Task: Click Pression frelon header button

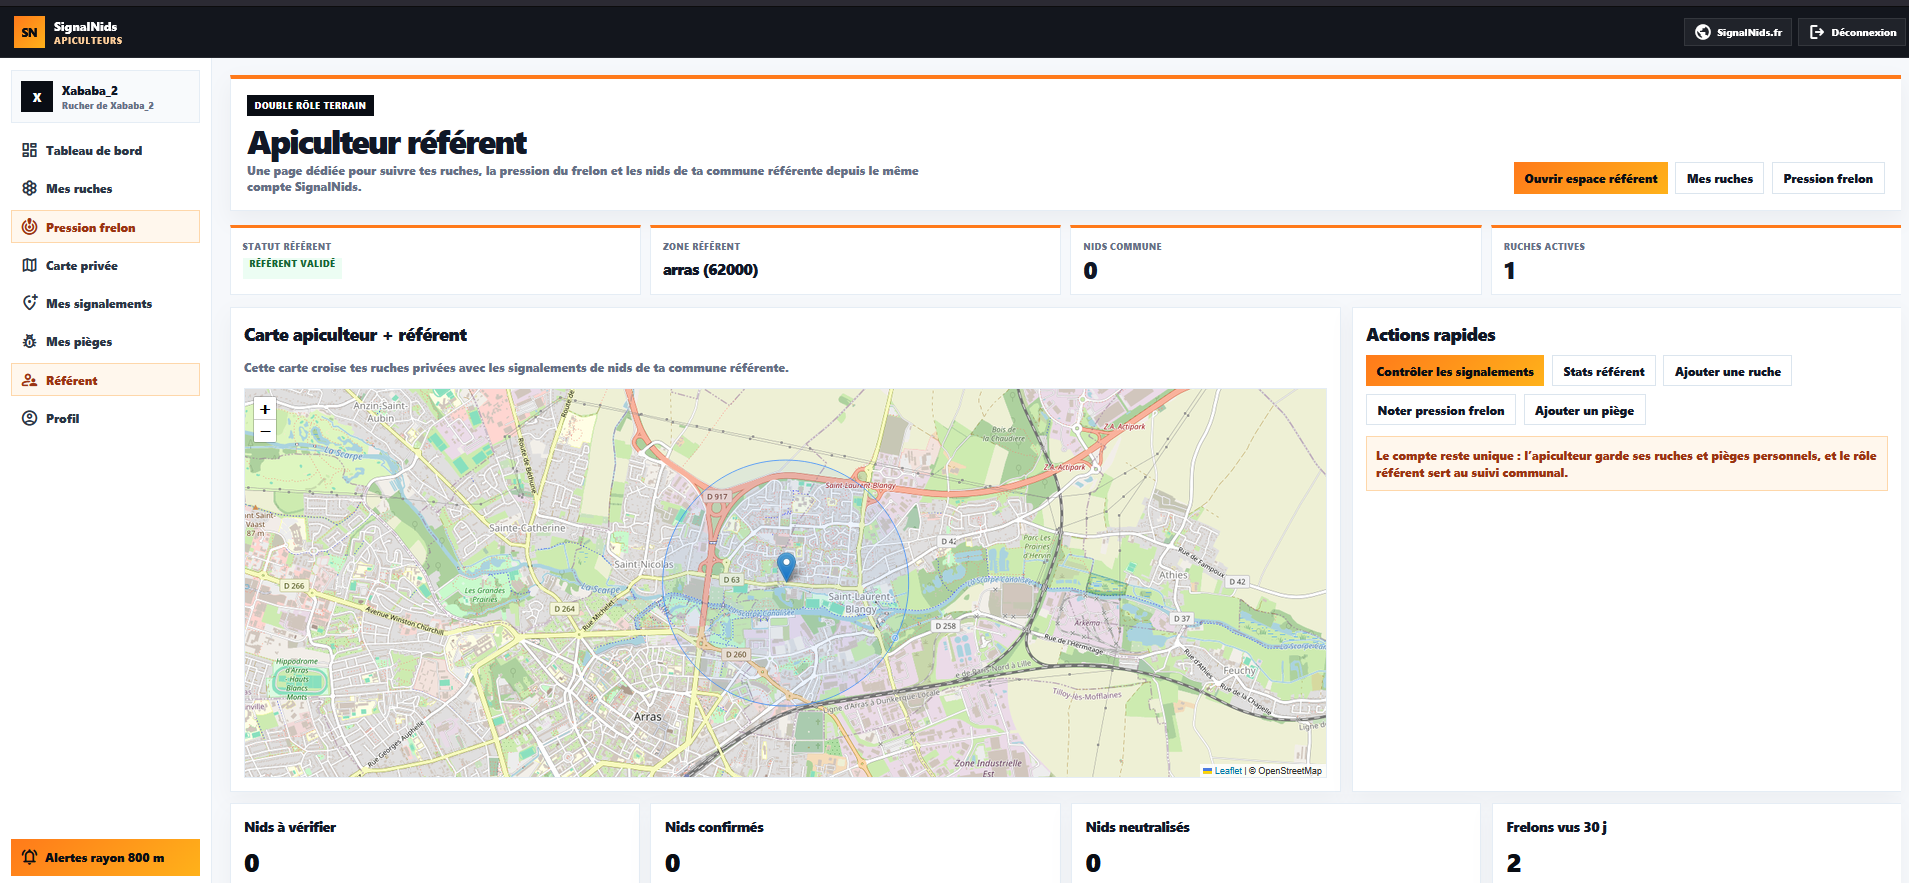Action: 1828,178
